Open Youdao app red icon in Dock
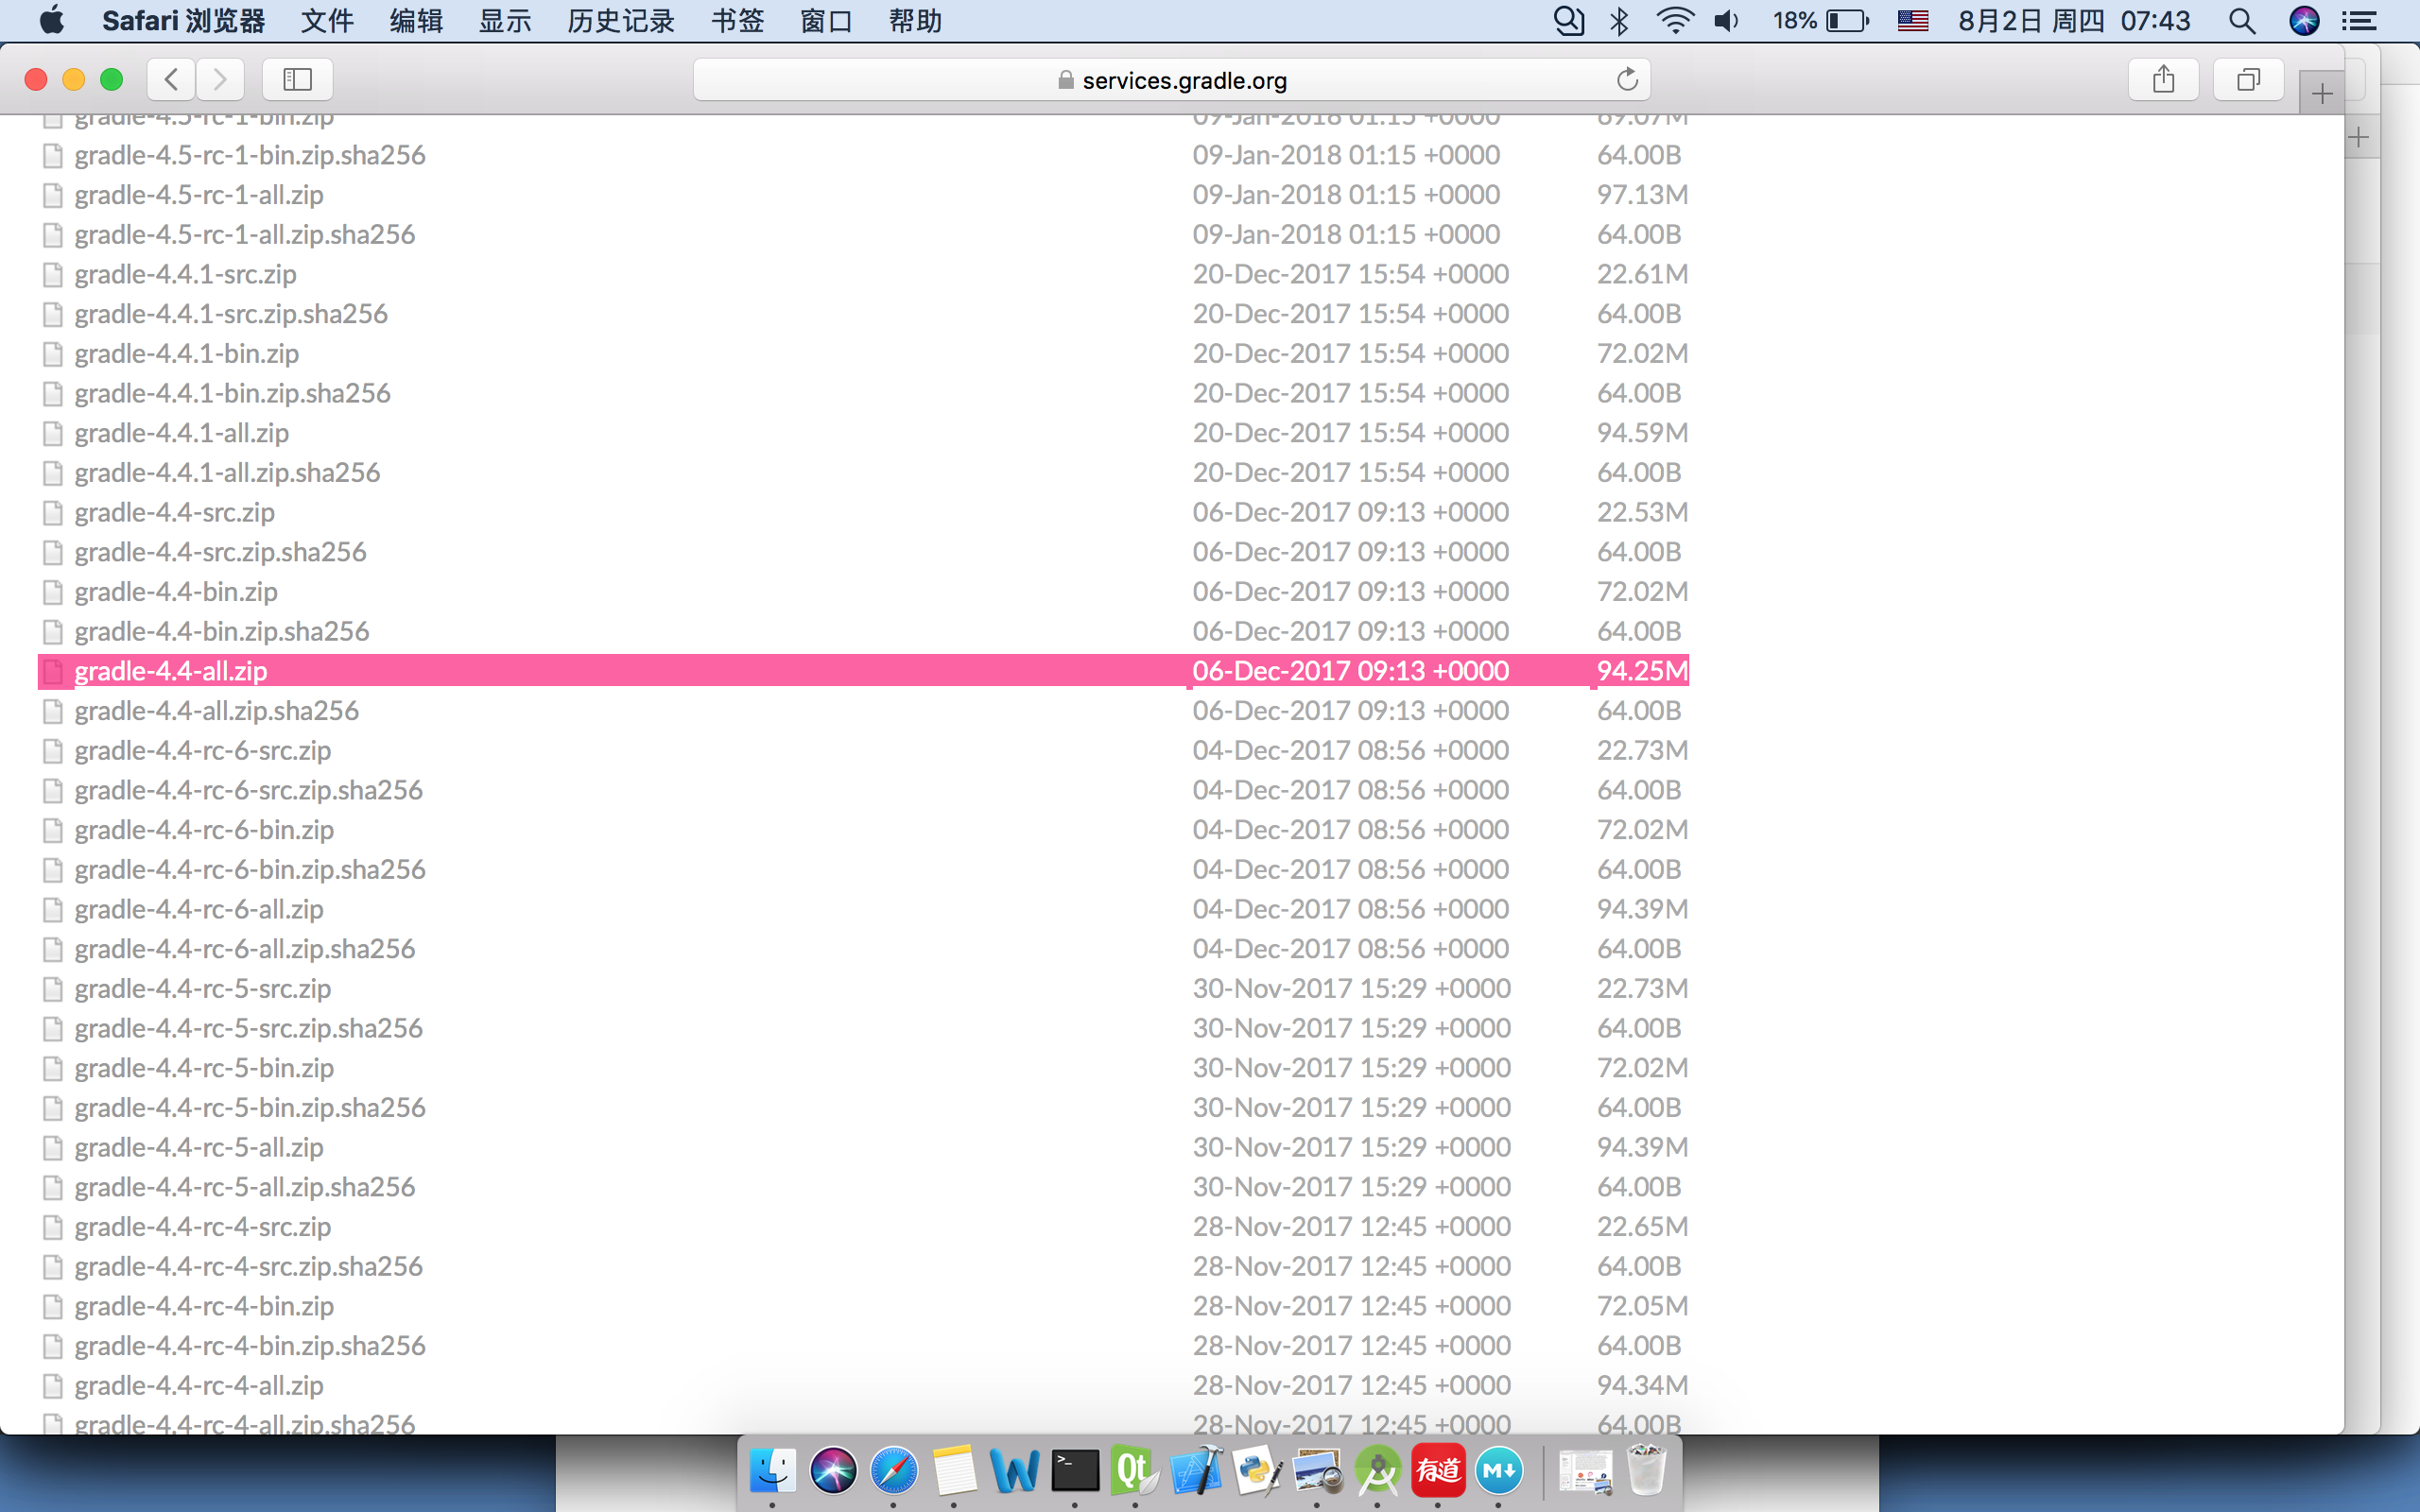Screen dimensions: 2420x1512 tap(1438, 1470)
